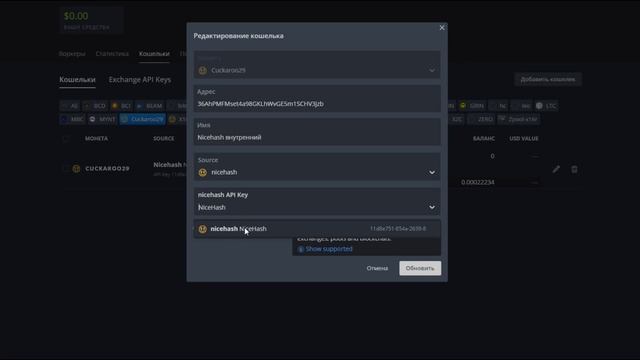Tick the select-all checkbox in table header
Viewport: 640px width, 360px height.
[66, 139]
